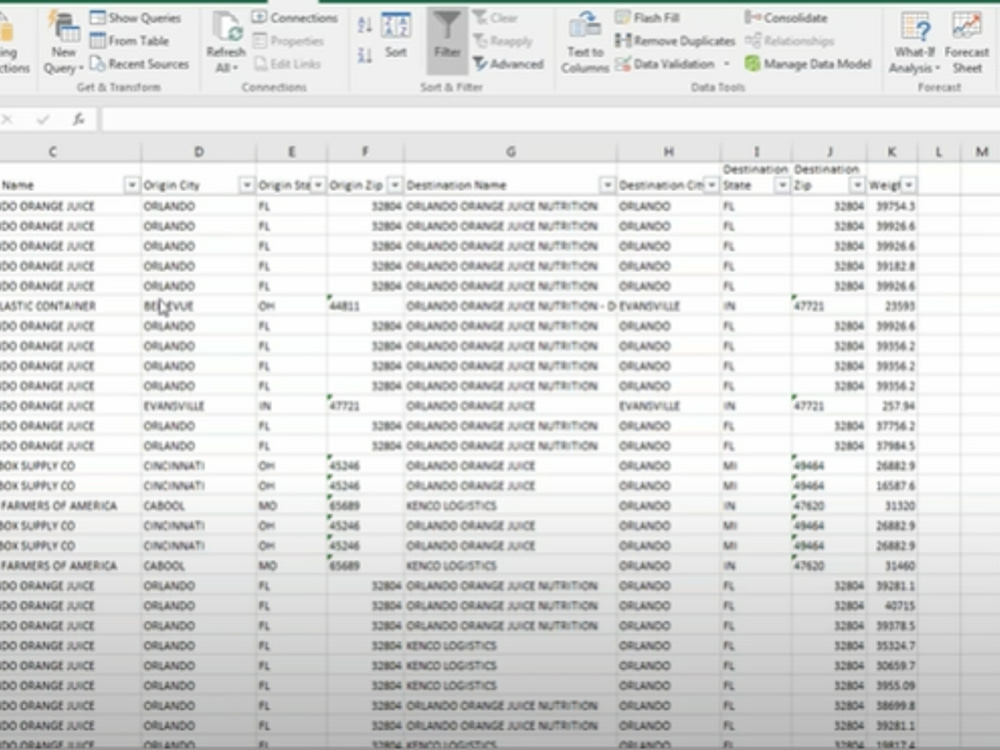Viewport: 1000px width, 750px height.
Task: Click weight value 37756.2
Action: coord(892,426)
